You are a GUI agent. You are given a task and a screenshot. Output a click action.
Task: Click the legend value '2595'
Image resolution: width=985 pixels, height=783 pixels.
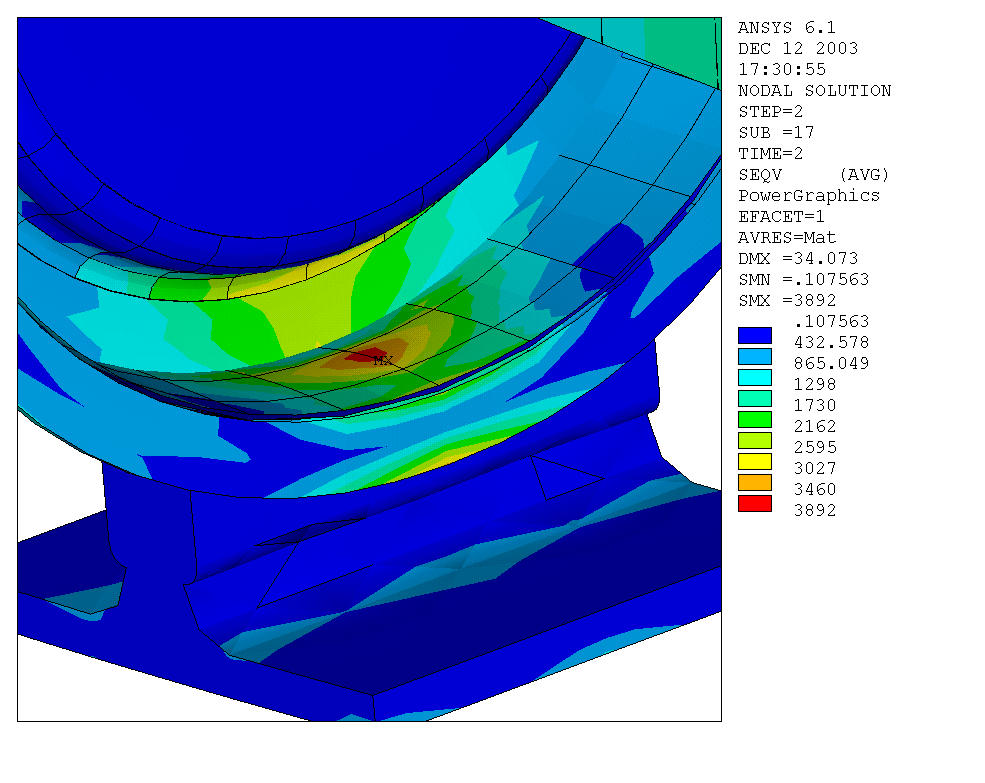pyautogui.click(x=815, y=447)
